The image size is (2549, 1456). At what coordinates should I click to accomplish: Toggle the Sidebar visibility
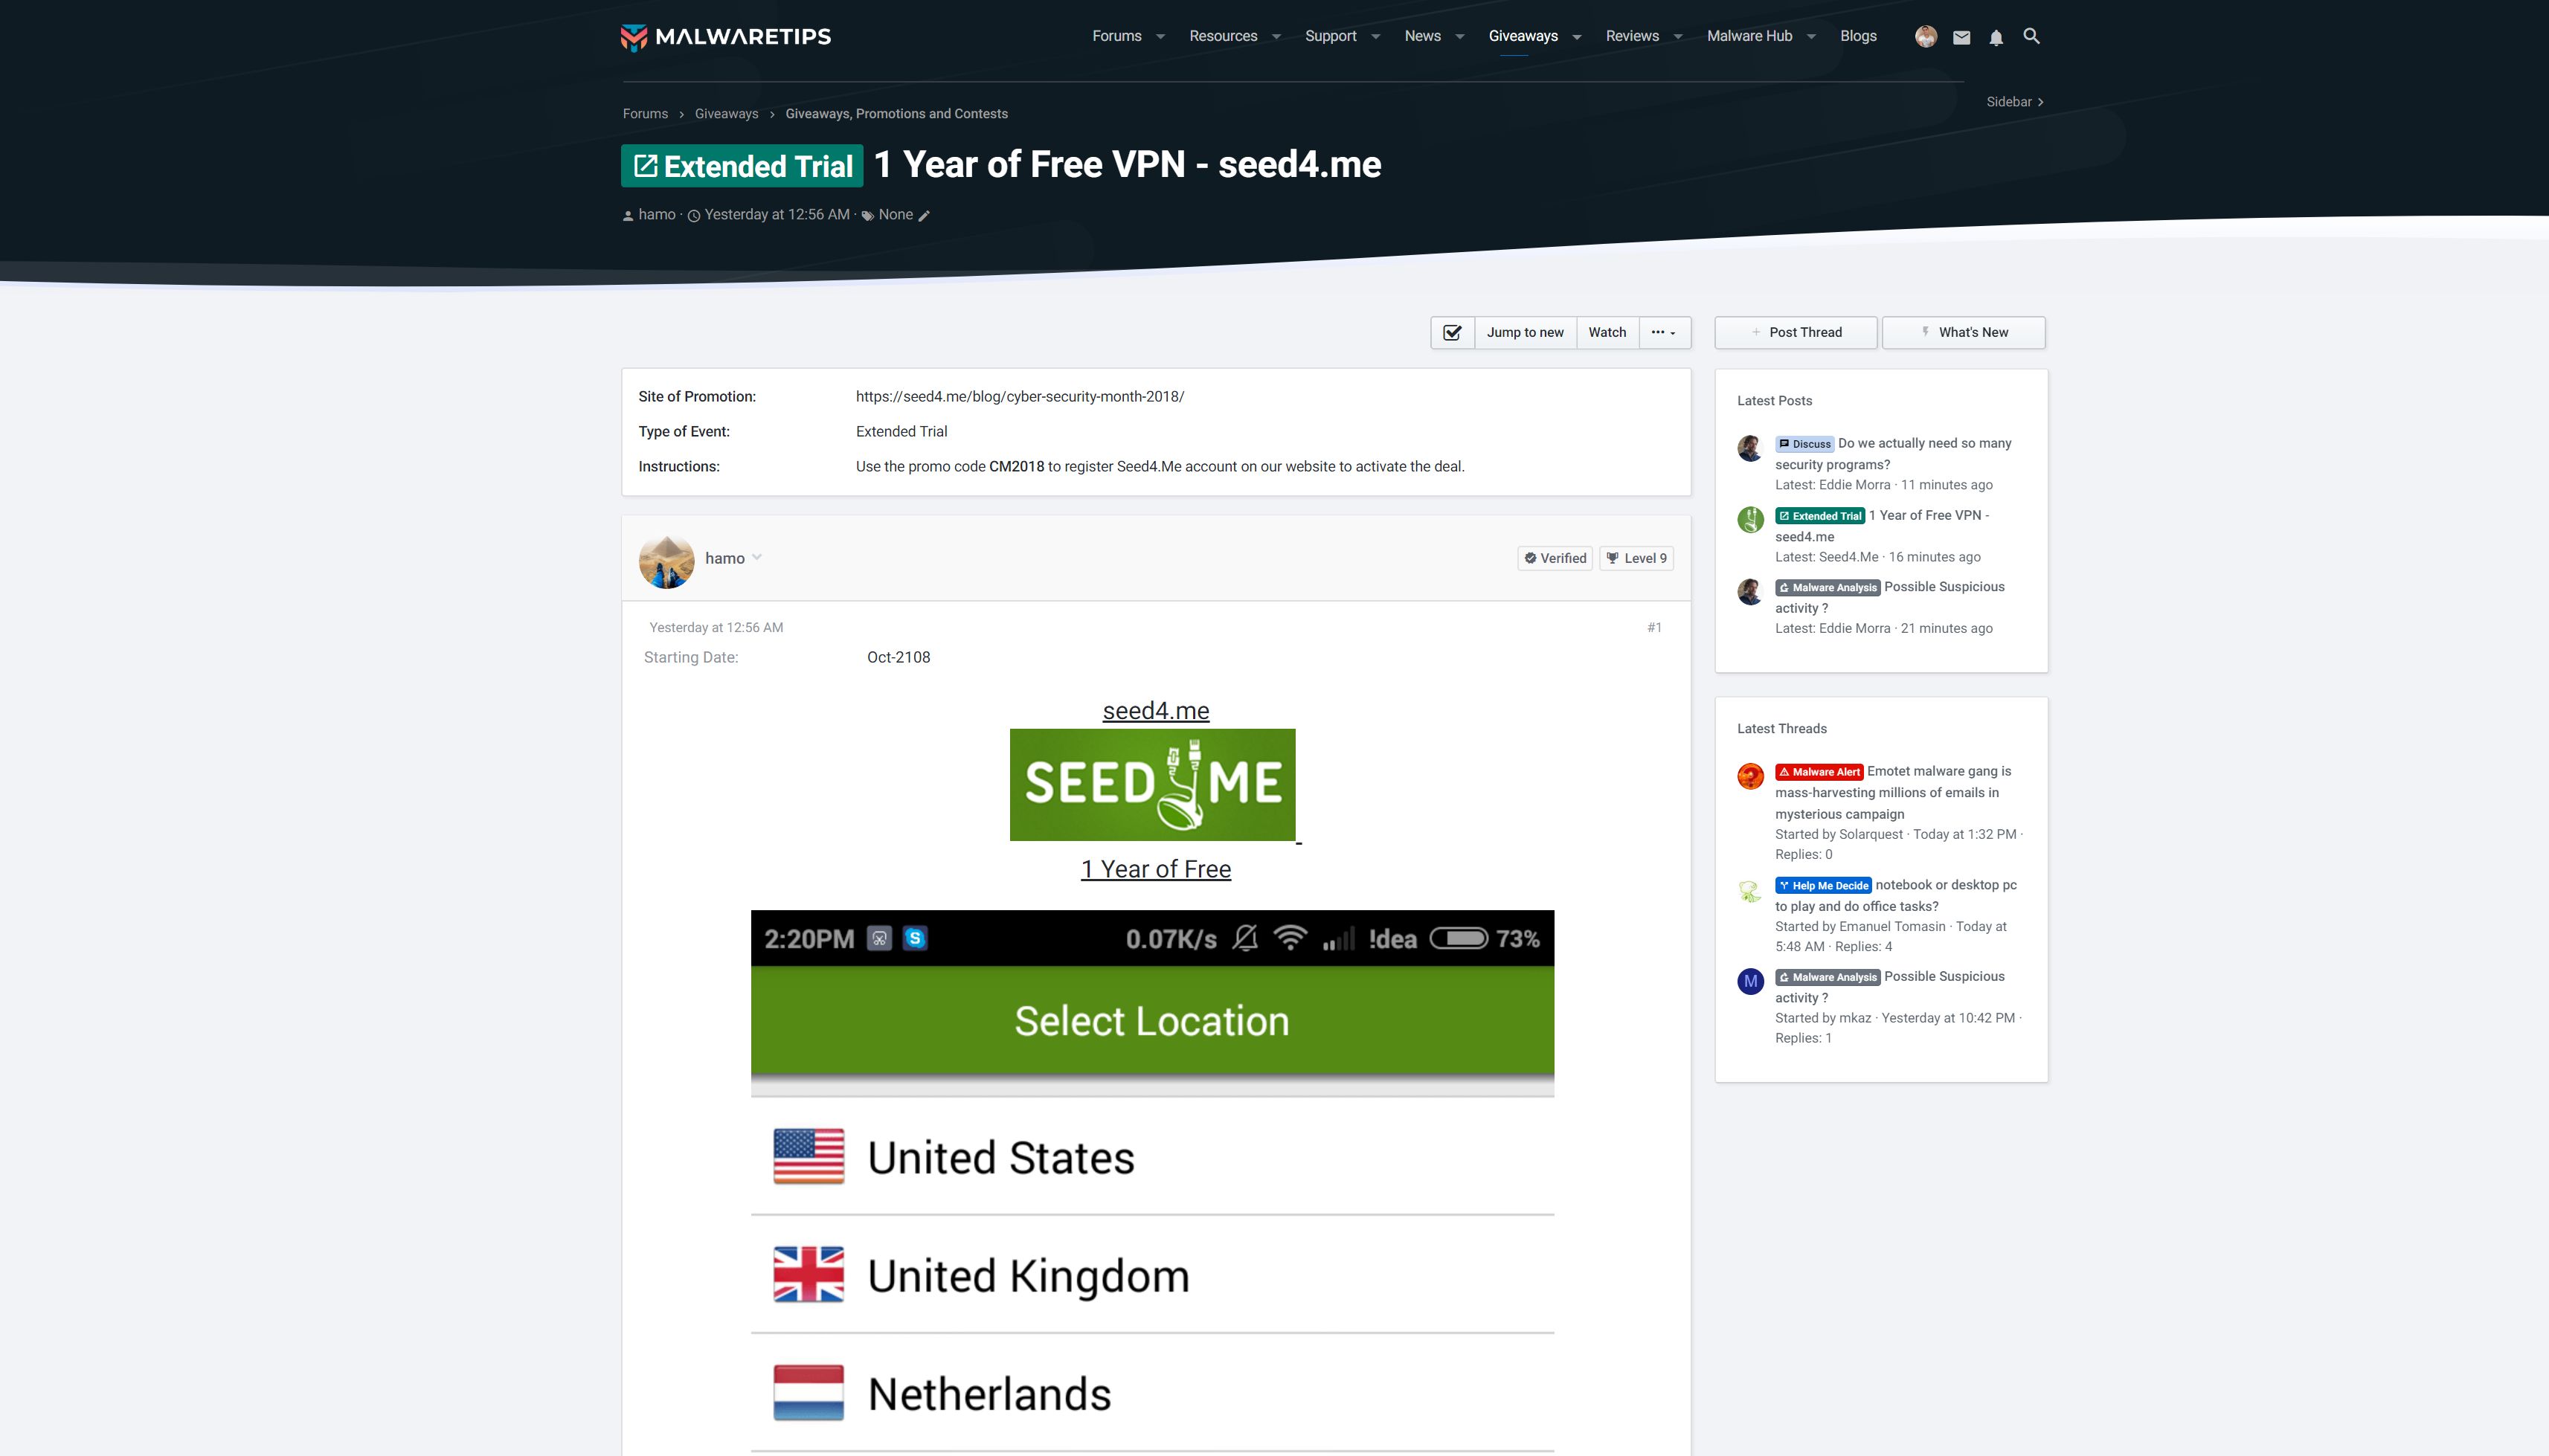pos(2014,102)
